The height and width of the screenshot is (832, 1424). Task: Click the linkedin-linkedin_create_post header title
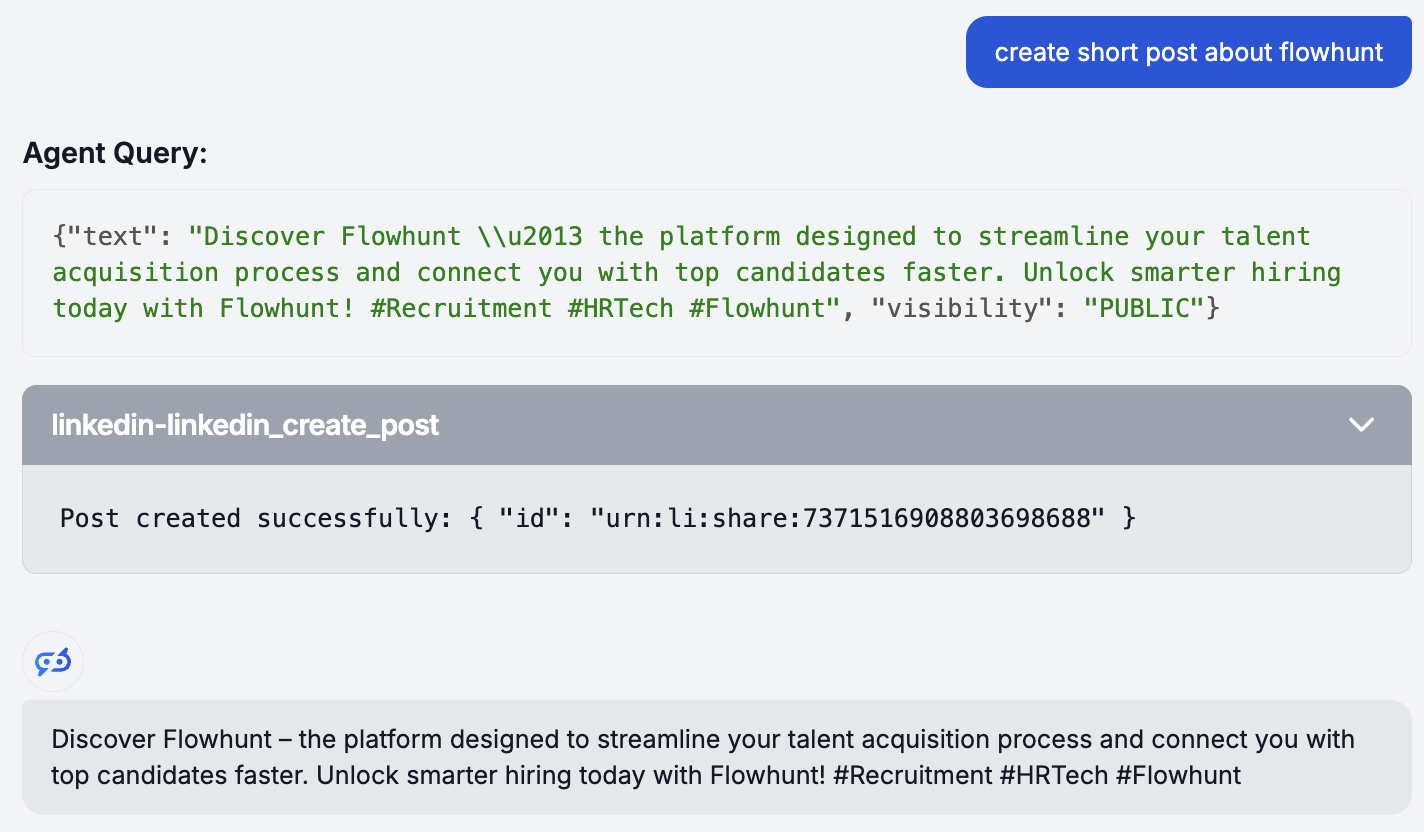point(245,425)
